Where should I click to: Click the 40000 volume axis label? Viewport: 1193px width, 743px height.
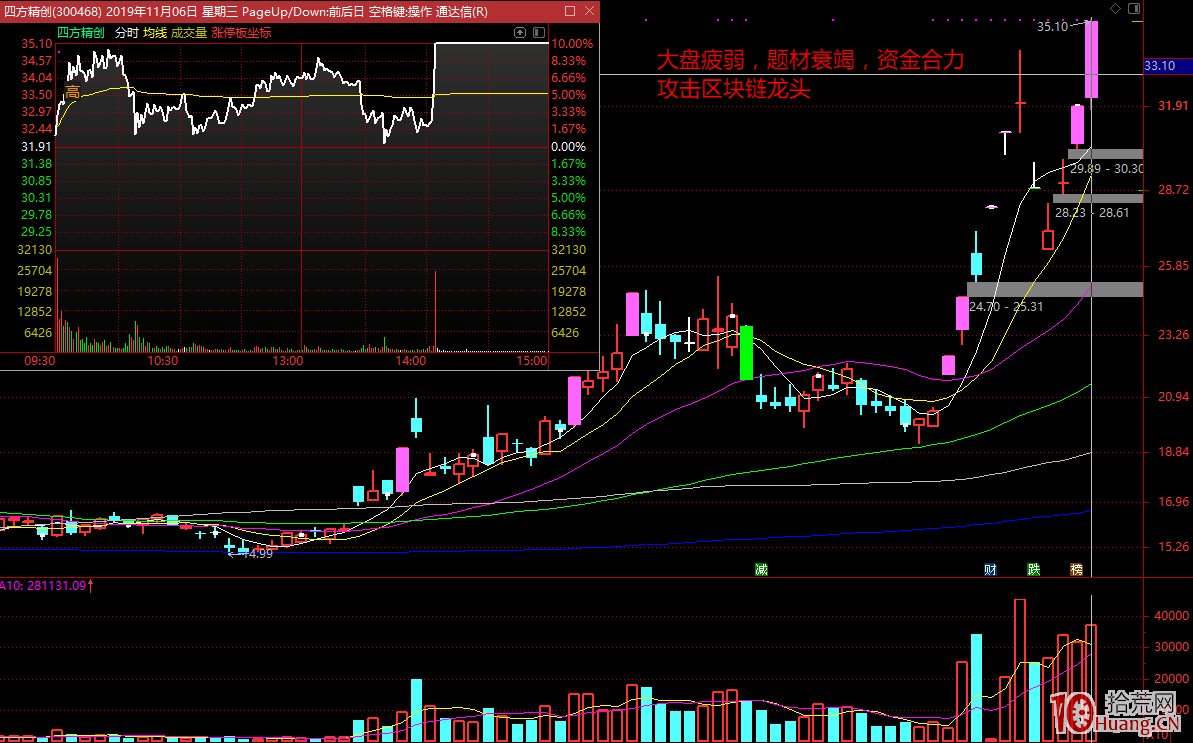pyautogui.click(x=1171, y=616)
